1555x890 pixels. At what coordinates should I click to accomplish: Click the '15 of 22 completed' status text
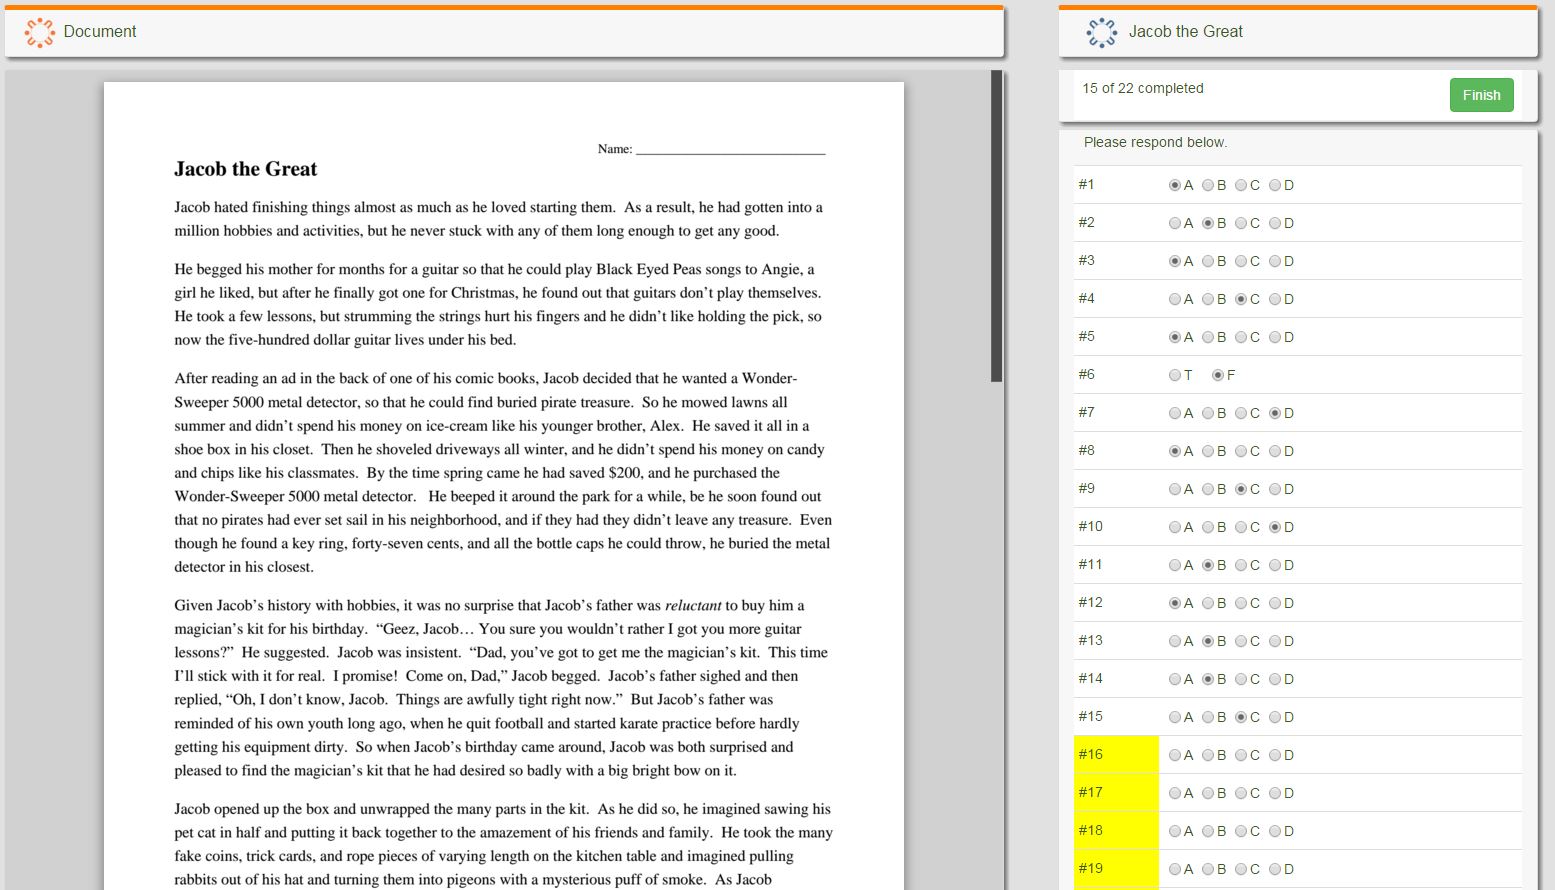(1142, 88)
